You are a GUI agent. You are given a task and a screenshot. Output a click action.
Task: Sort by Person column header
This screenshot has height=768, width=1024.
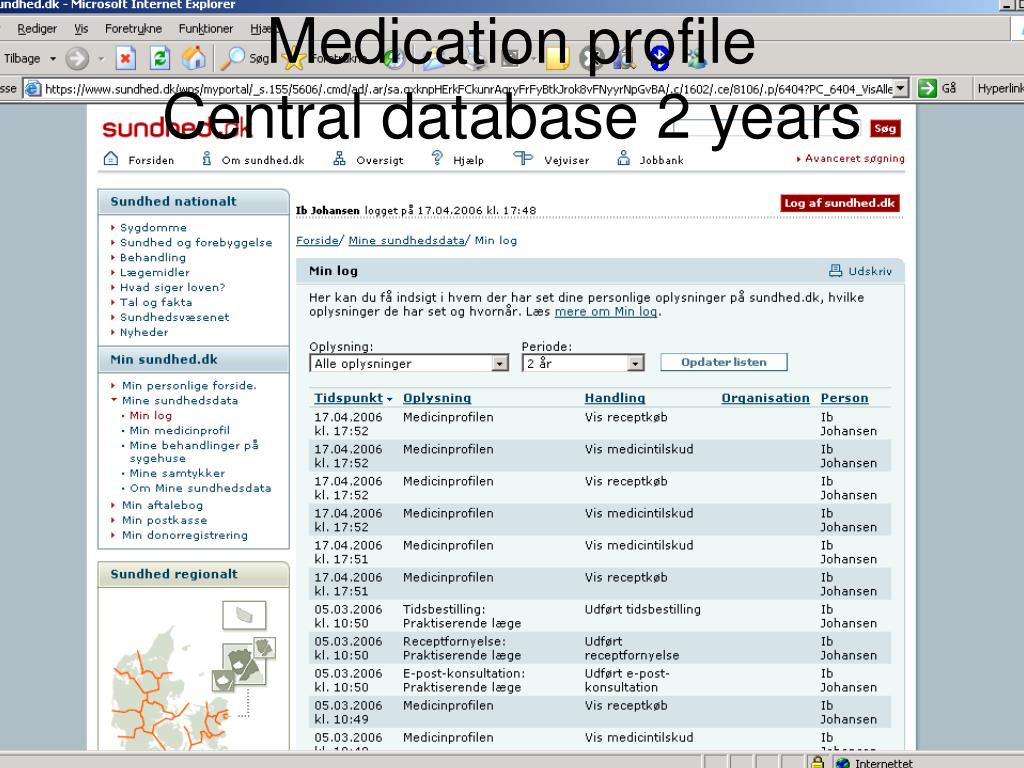click(x=844, y=398)
